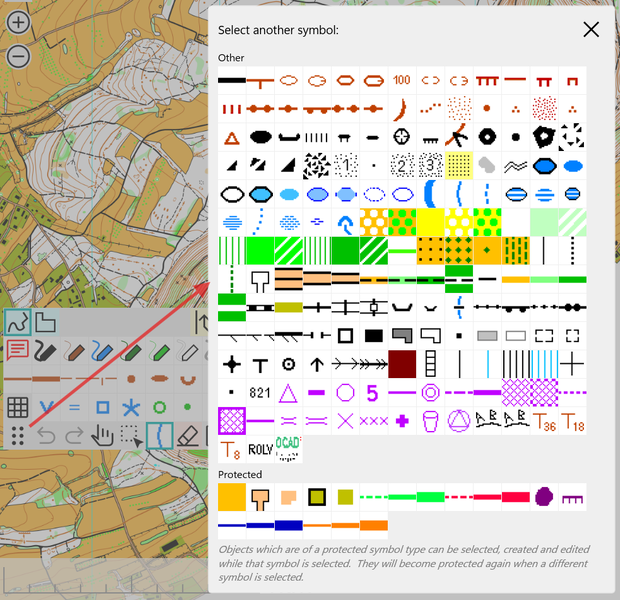Choose the solid bright green area symbol

coord(260,251)
